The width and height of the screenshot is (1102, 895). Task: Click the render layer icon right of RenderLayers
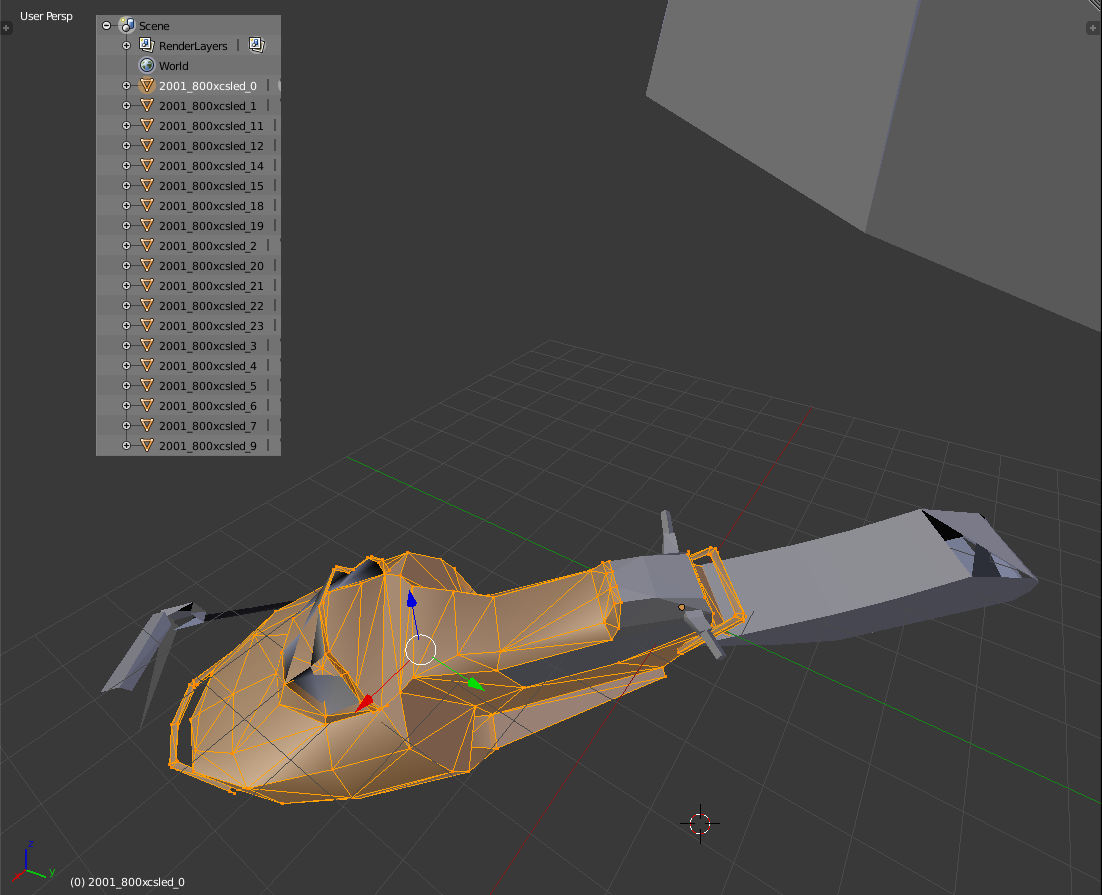pos(257,45)
